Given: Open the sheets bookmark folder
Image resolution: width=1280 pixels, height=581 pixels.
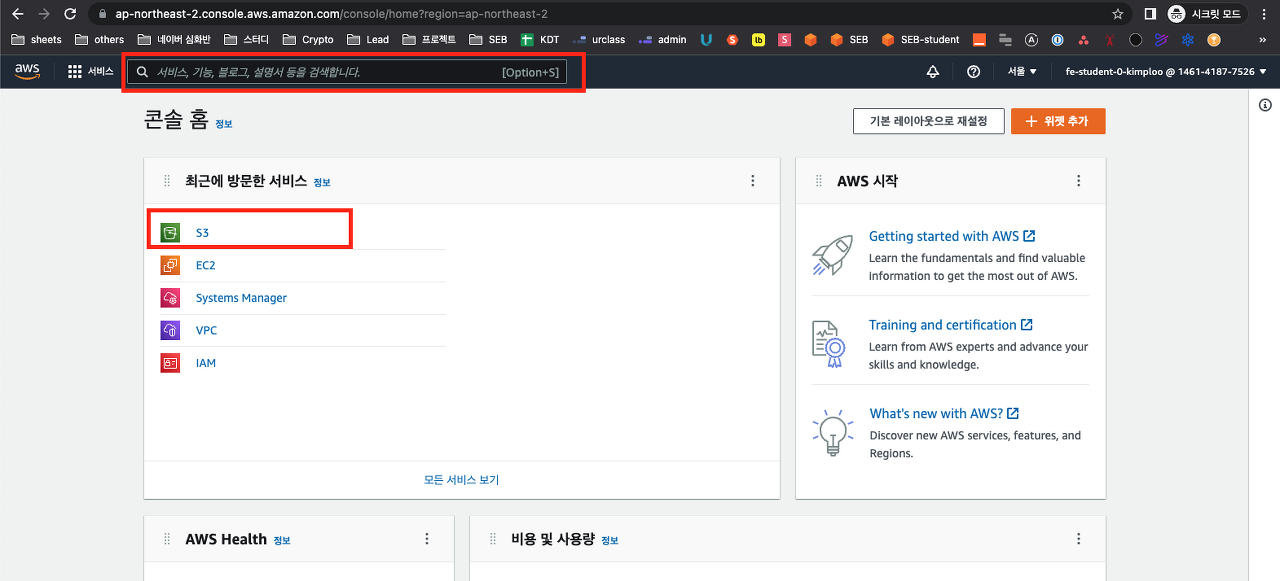Looking at the screenshot, I should (x=37, y=40).
